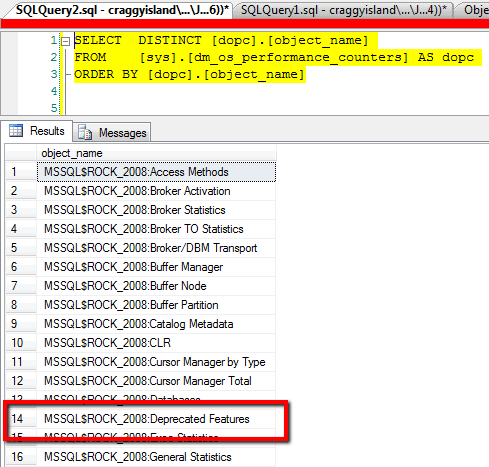Select the Buffer Node cell
The width and height of the screenshot is (489, 467).
click(156, 286)
